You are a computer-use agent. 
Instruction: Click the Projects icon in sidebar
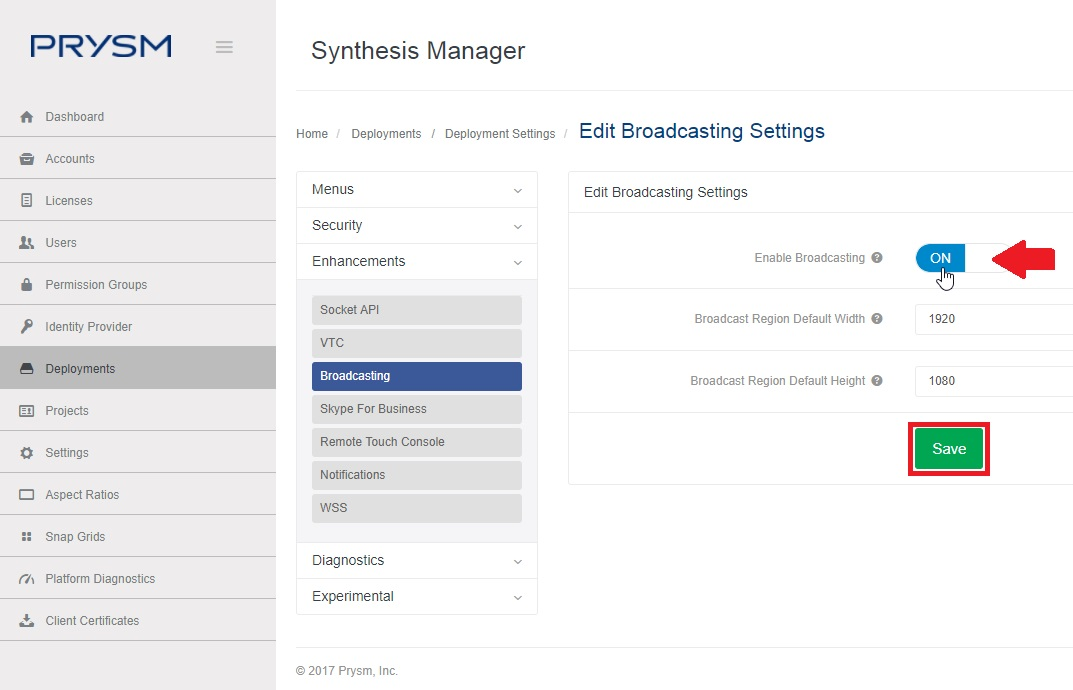(x=27, y=411)
